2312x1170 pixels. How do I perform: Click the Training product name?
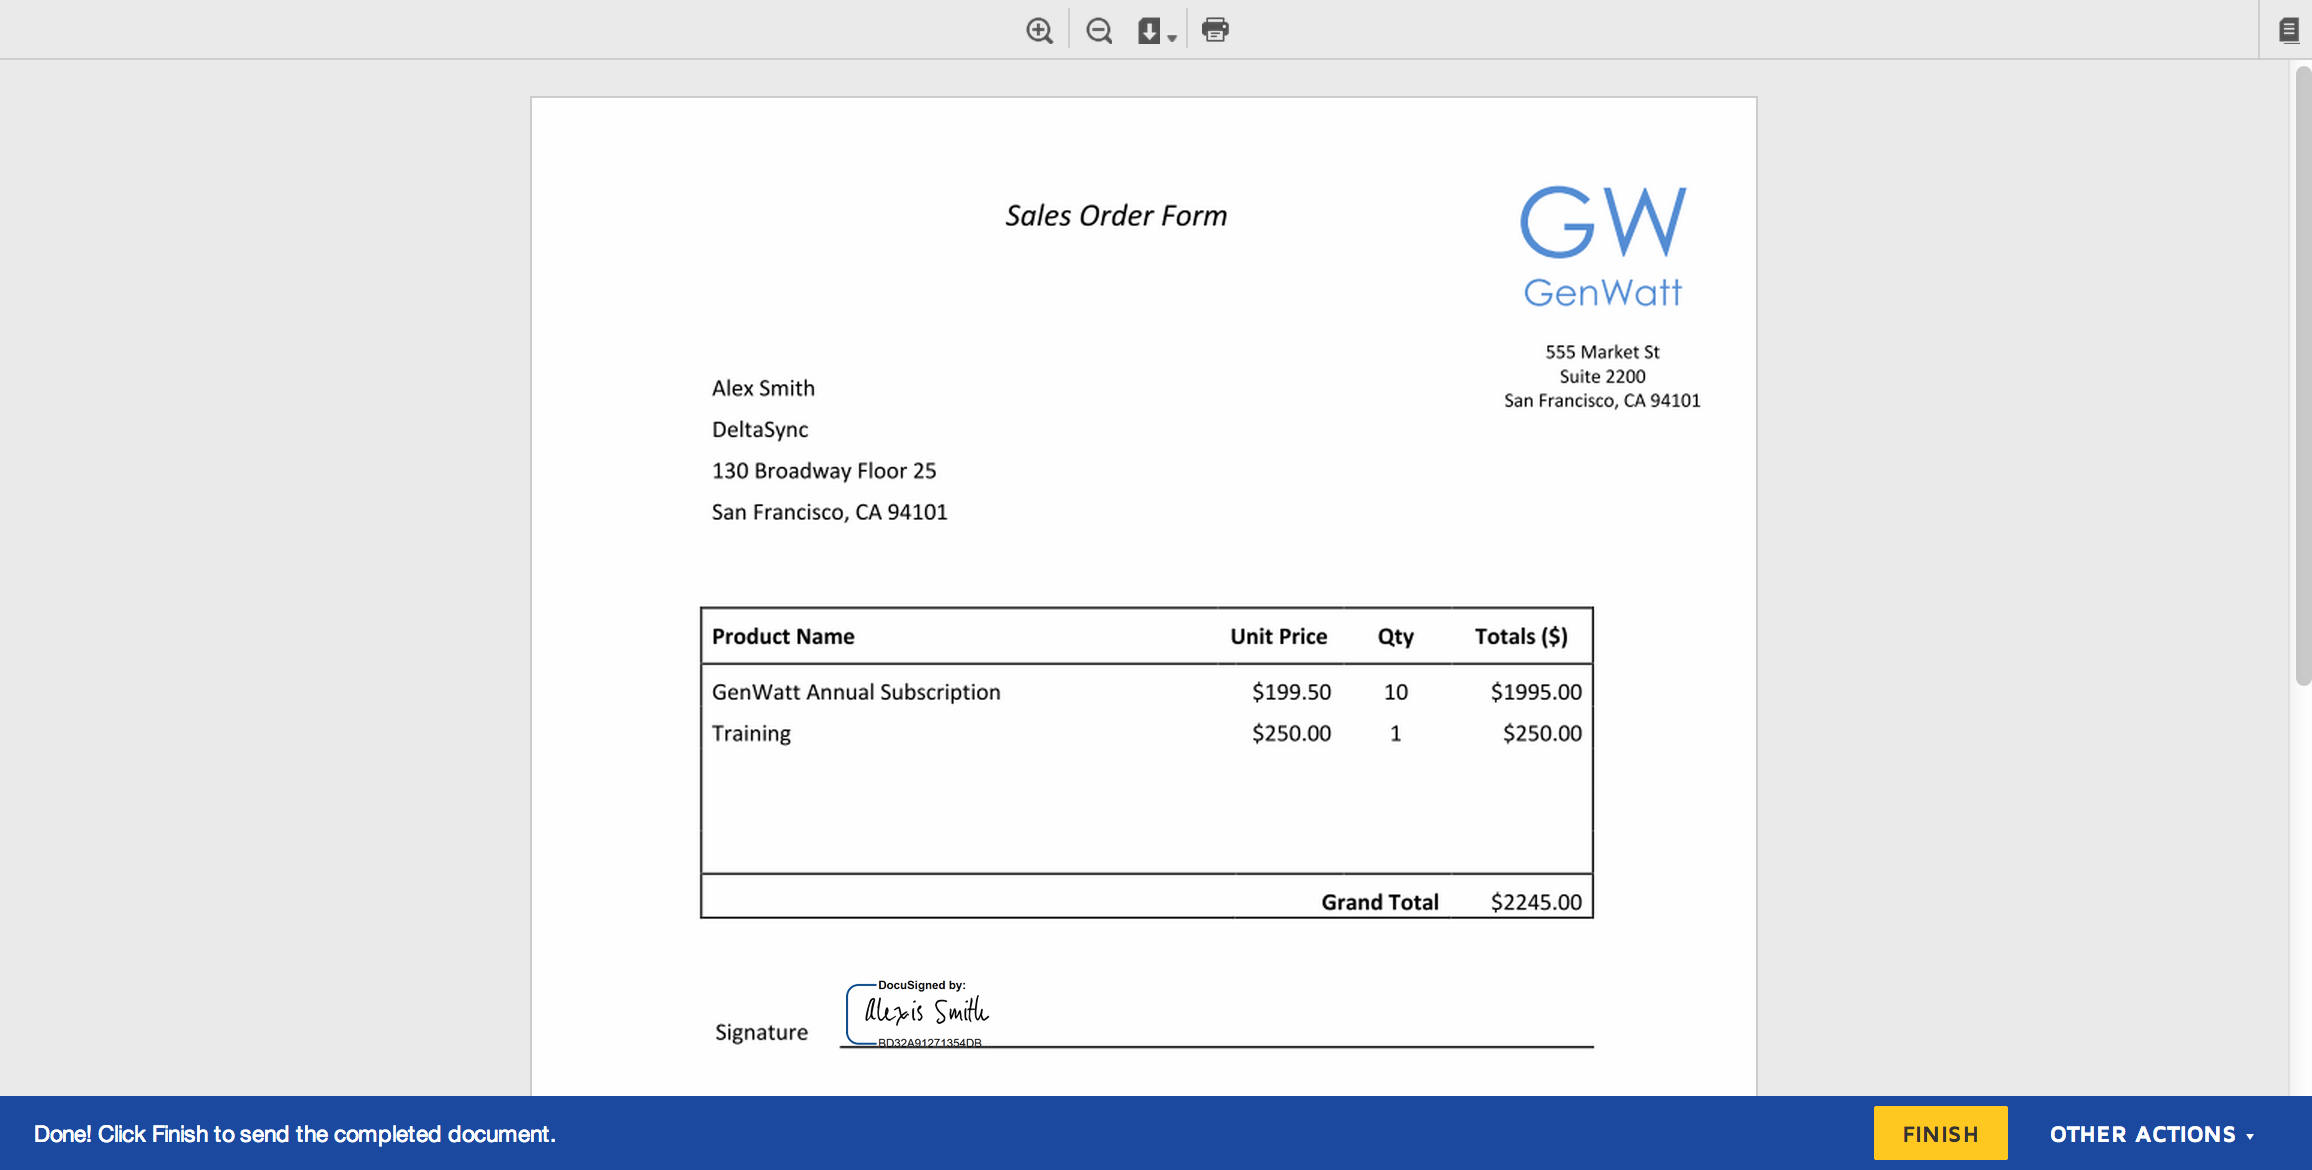pyautogui.click(x=751, y=733)
